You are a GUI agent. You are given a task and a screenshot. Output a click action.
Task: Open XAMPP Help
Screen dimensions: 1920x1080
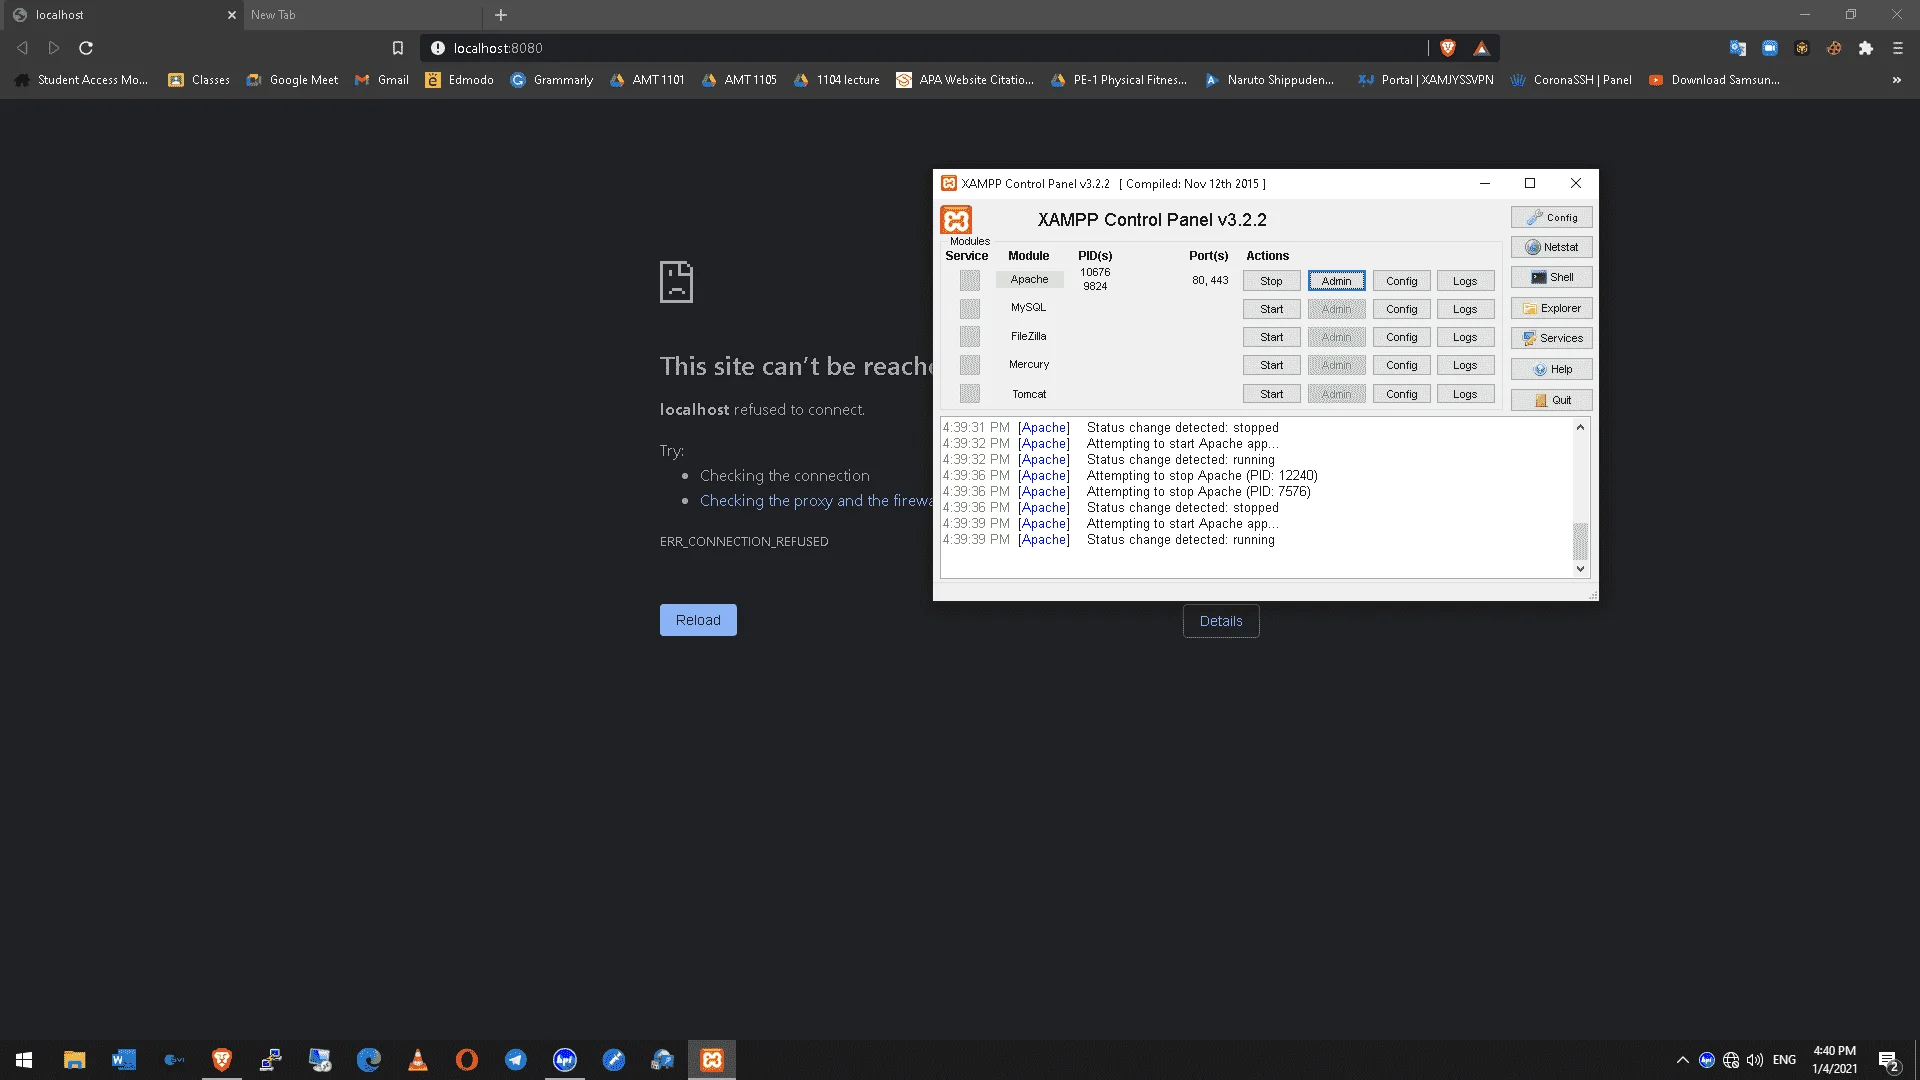pyautogui.click(x=1551, y=369)
